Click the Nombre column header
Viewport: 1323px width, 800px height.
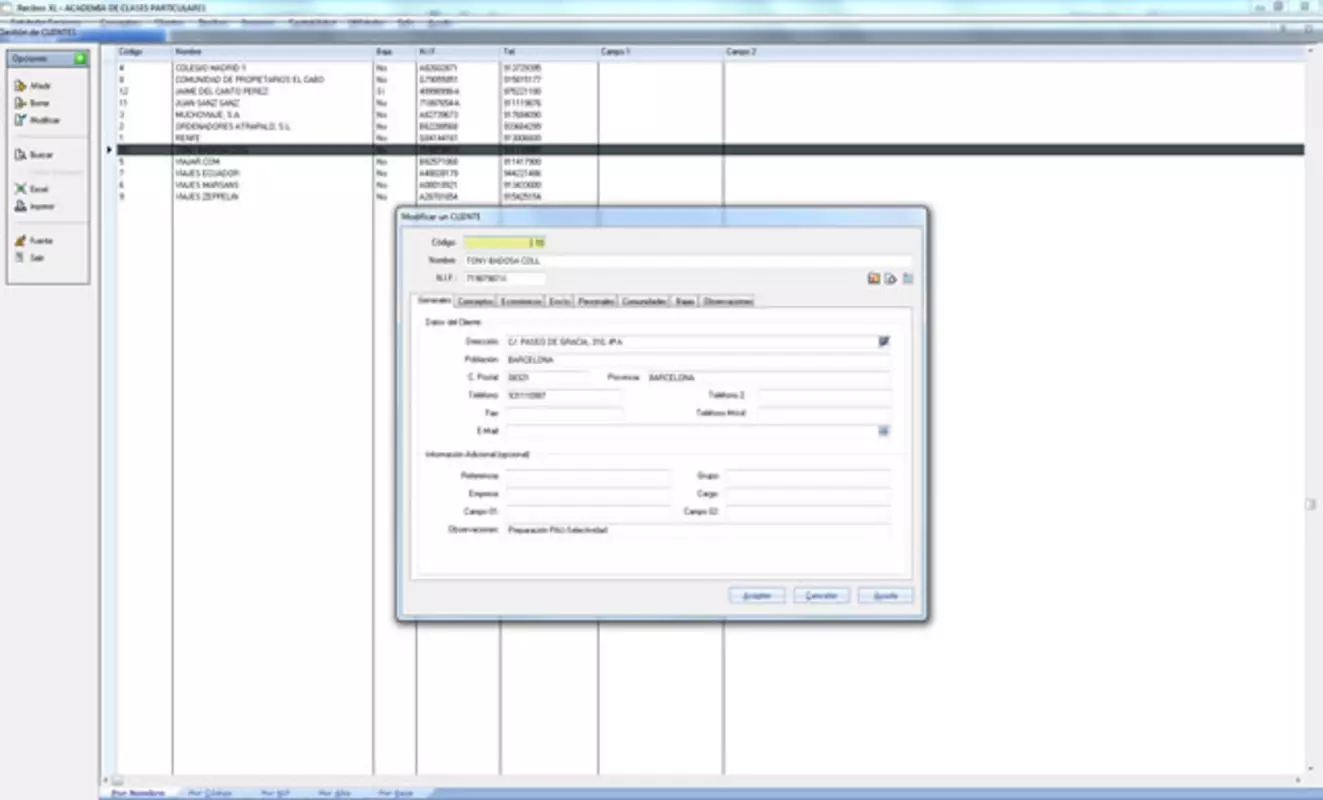(273, 51)
